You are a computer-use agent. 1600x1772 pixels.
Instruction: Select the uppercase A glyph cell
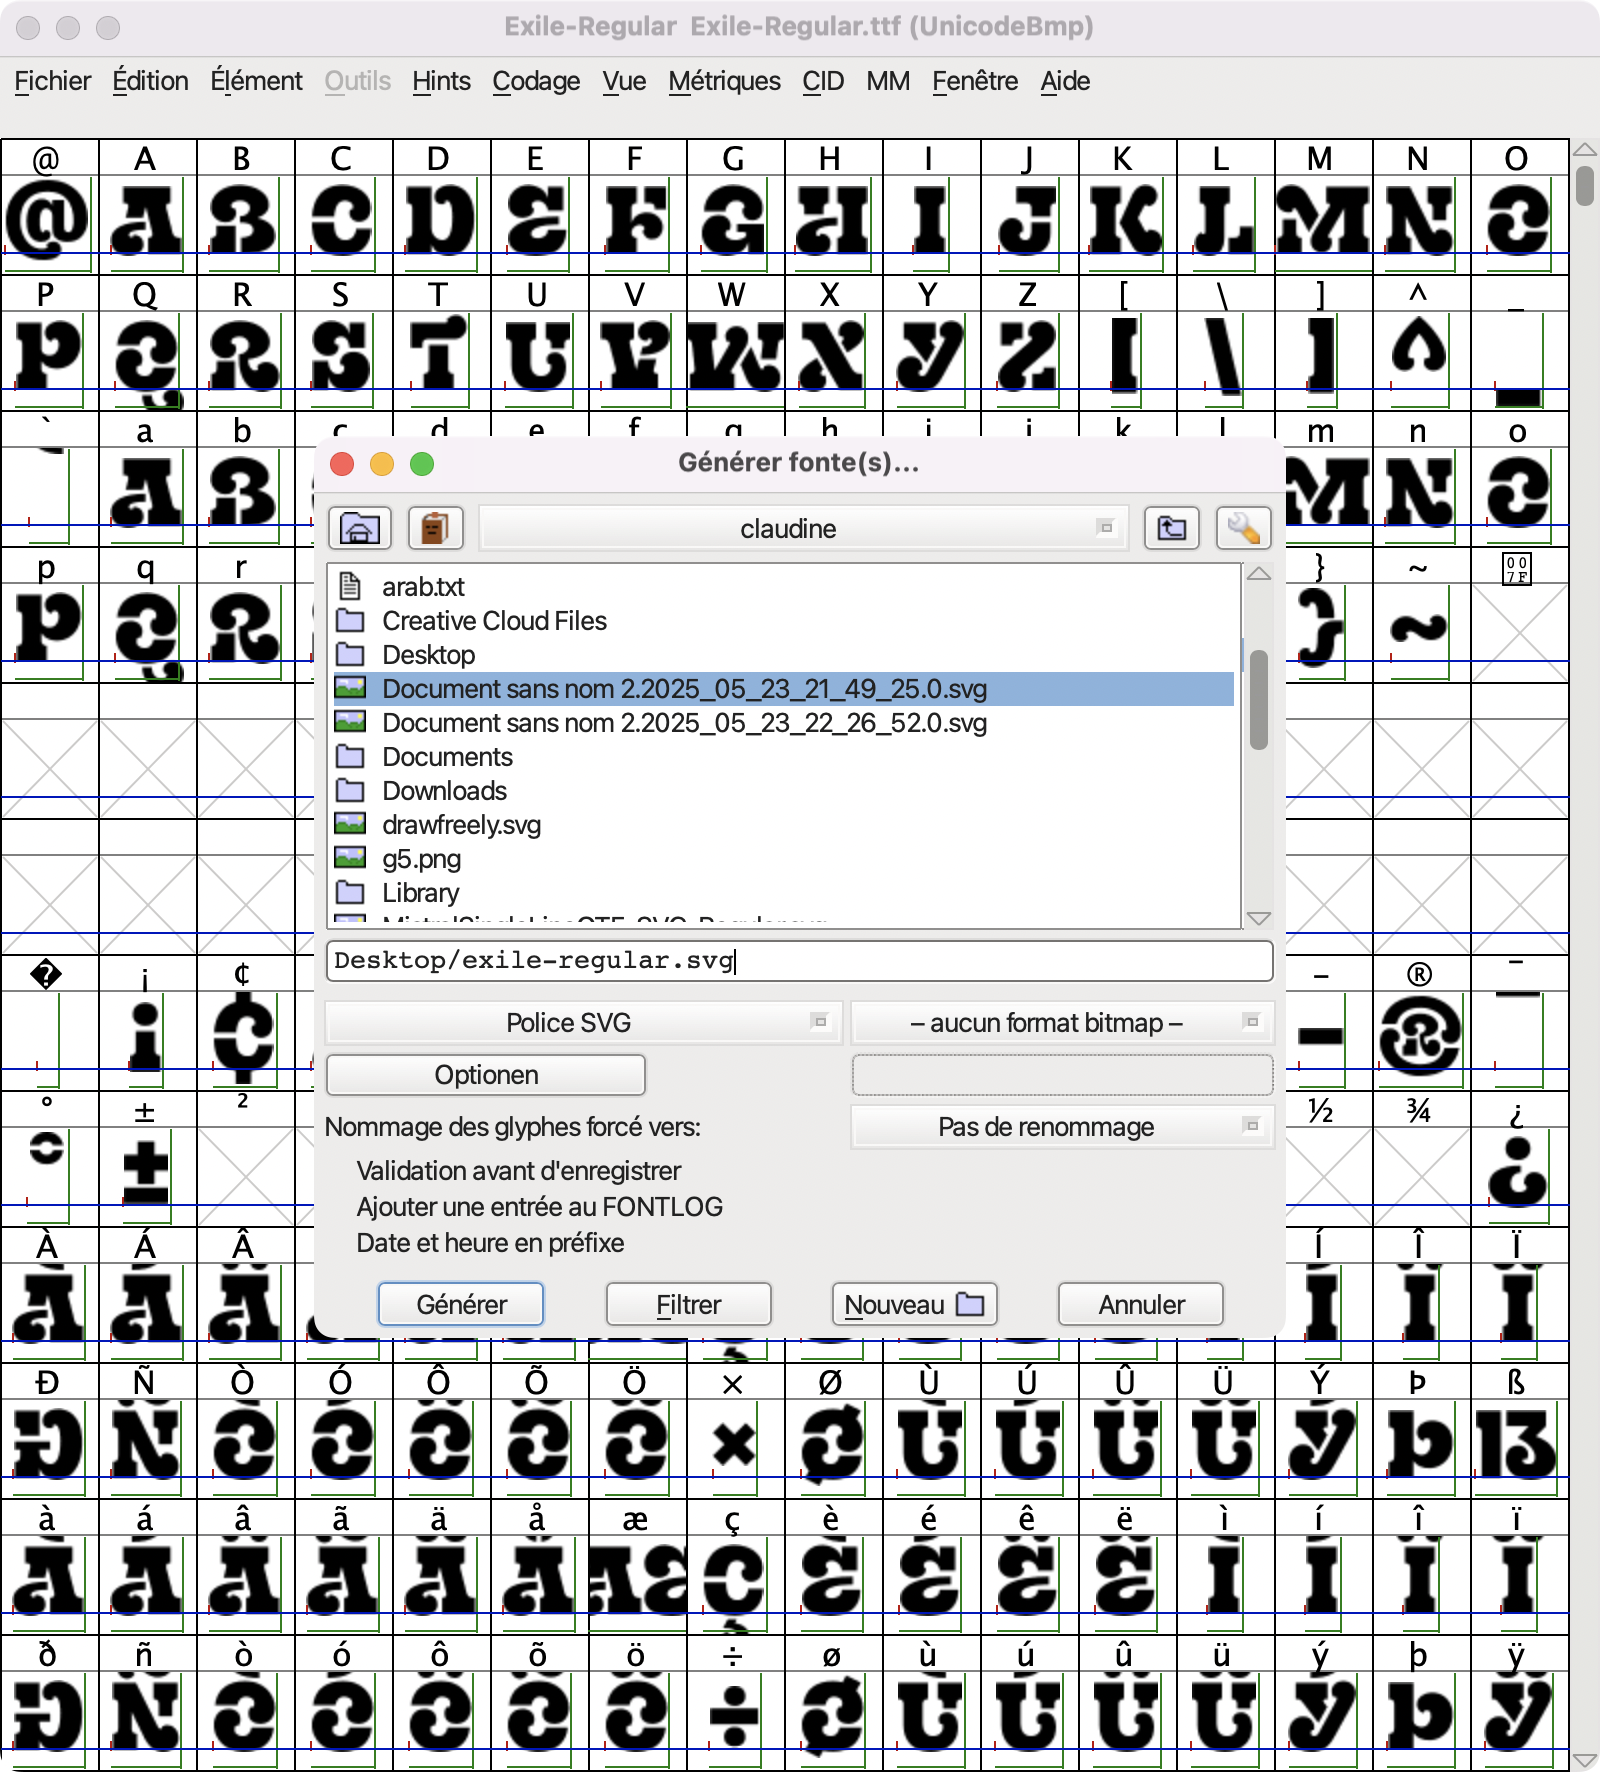[x=147, y=223]
